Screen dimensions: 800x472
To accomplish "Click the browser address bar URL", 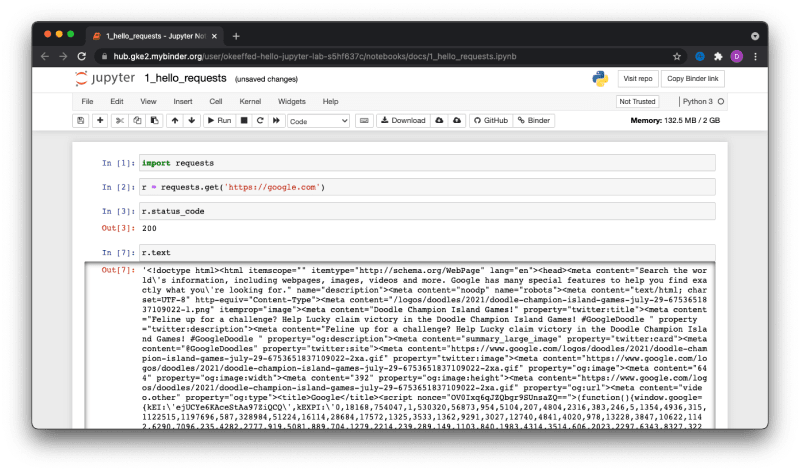I will click(315, 57).
